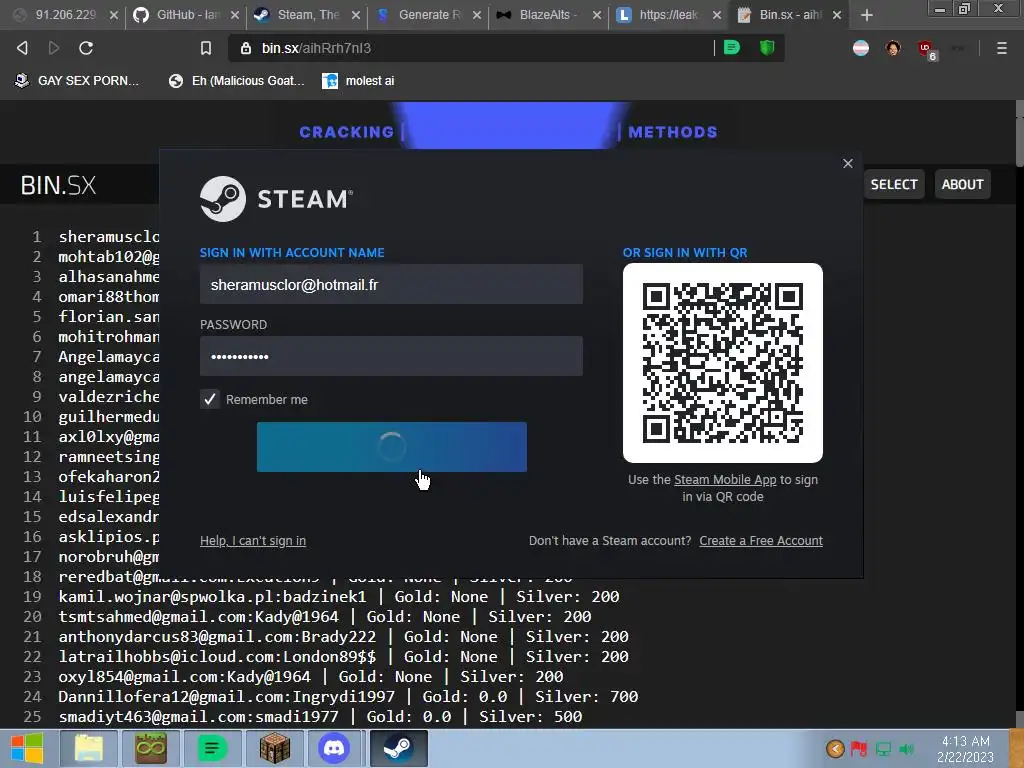Open the avatar extension icon in toolbar

[893, 48]
